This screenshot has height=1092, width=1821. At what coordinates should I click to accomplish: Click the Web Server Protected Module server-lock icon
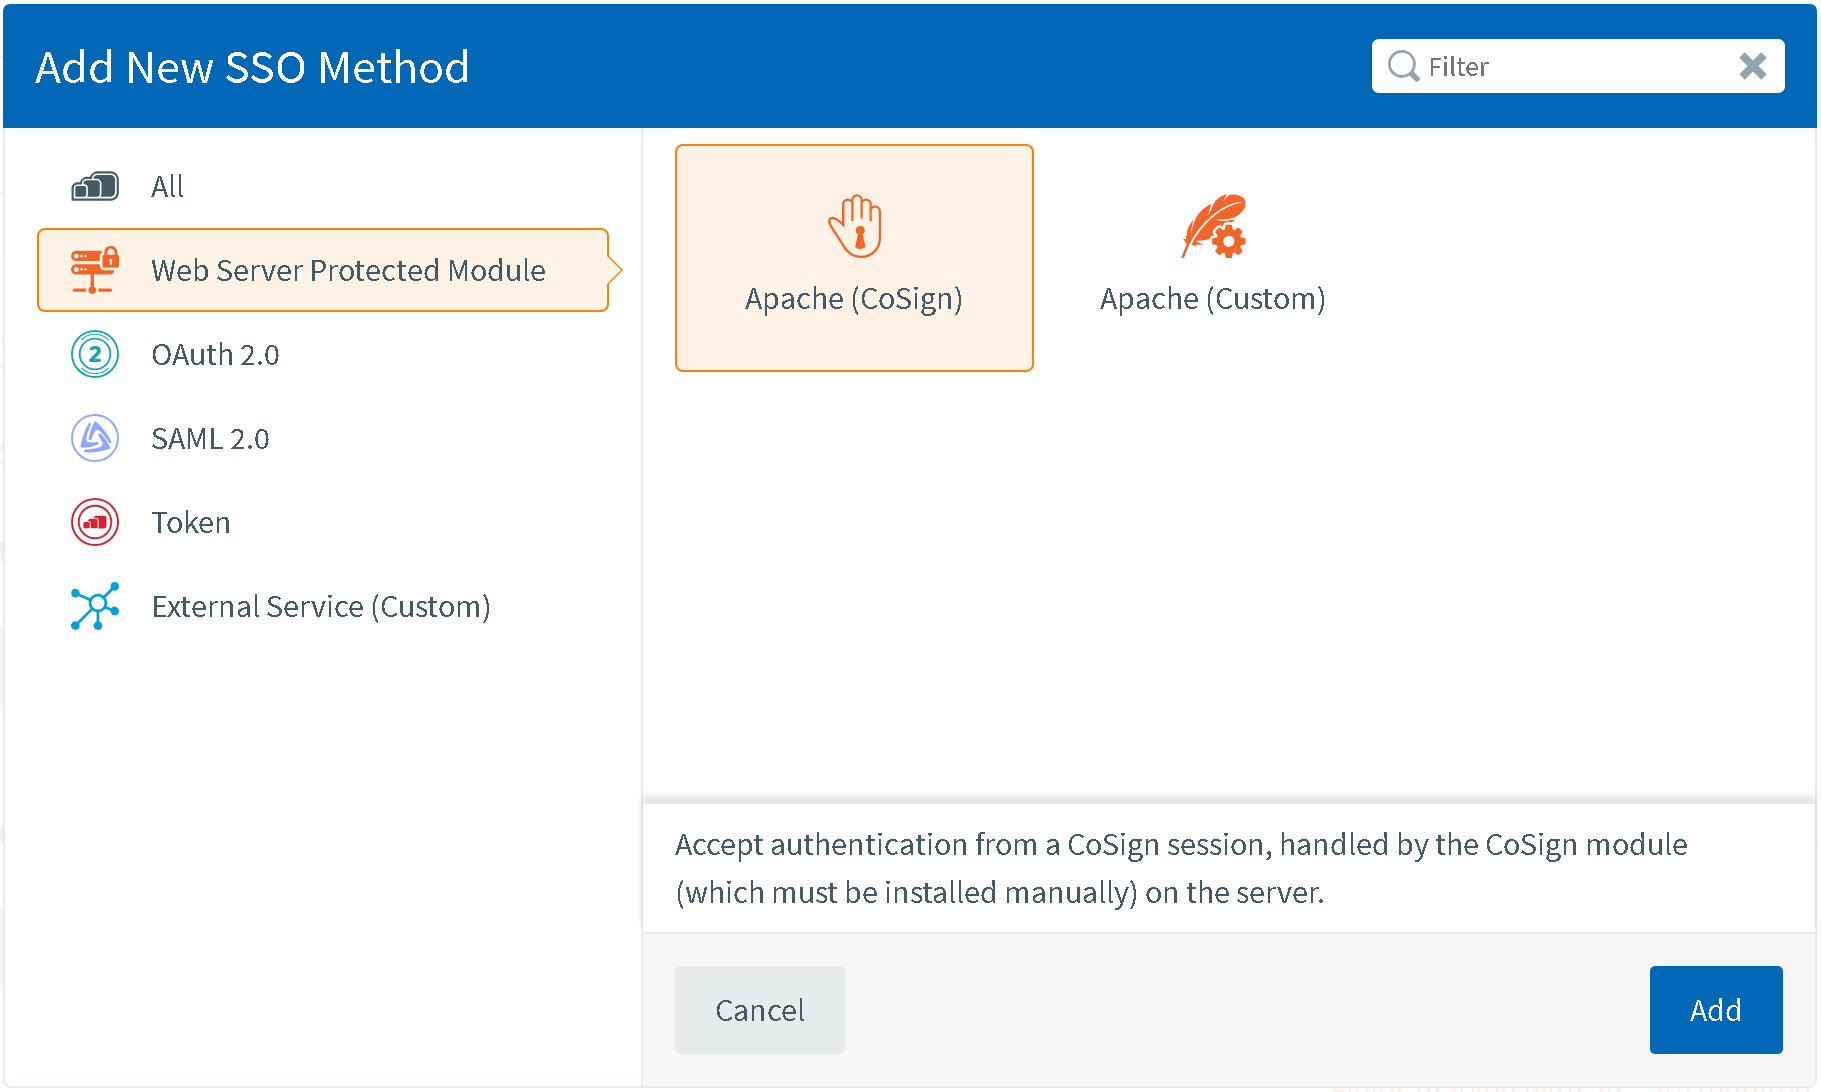click(x=95, y=270)
